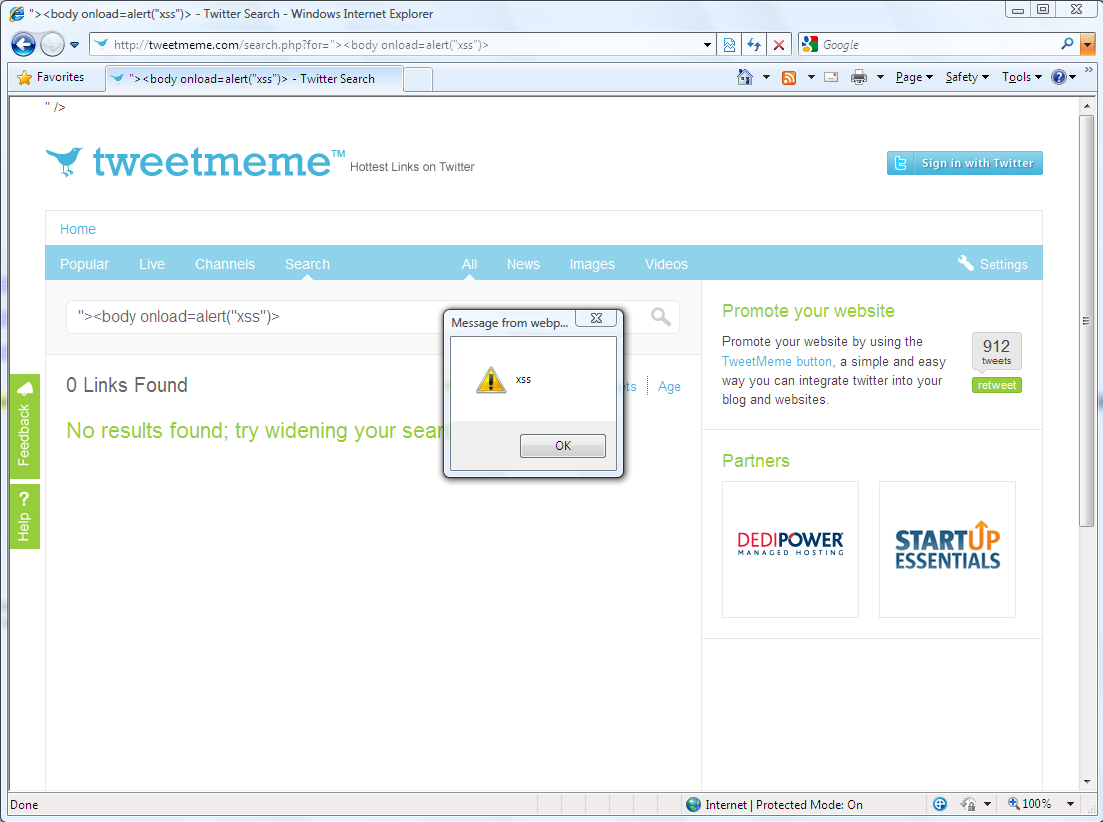This screenshot has height=822, width=1103.
Task: Select the Twitter Search browser tab
Action: tap(254, 79)
